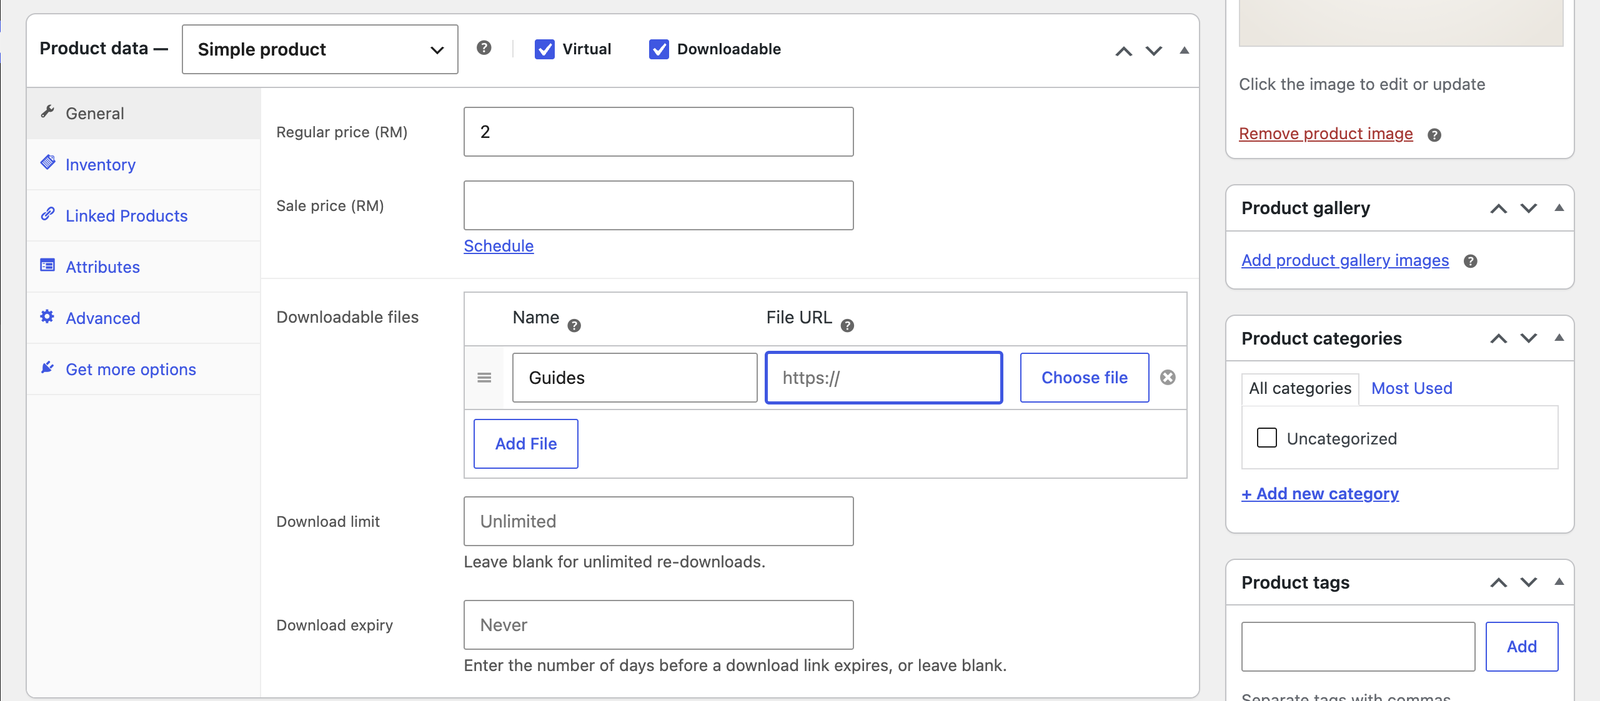Focus the Download limit field

click(658, 521)
